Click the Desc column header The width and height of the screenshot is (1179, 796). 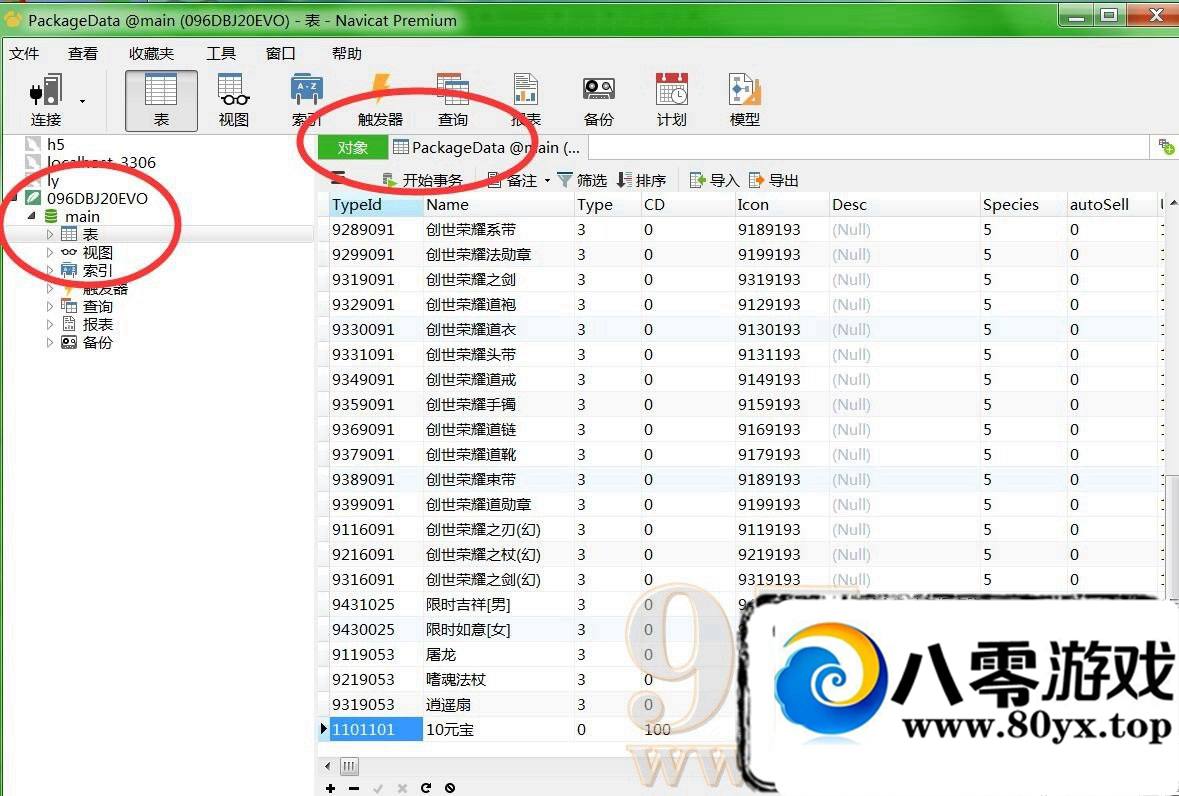[905, 204]
